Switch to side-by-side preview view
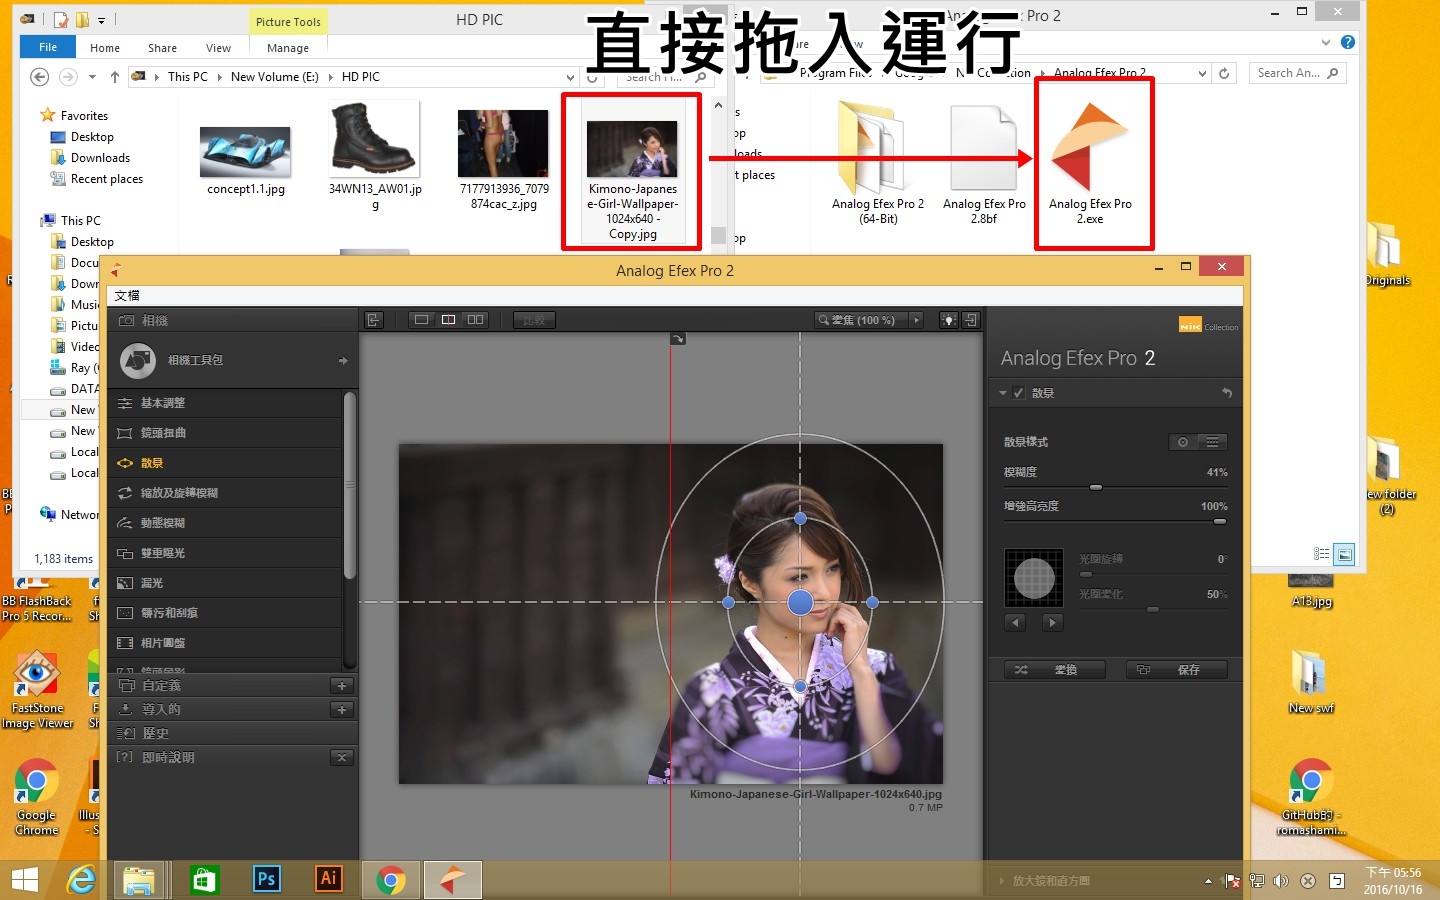 tap(476, 320)
